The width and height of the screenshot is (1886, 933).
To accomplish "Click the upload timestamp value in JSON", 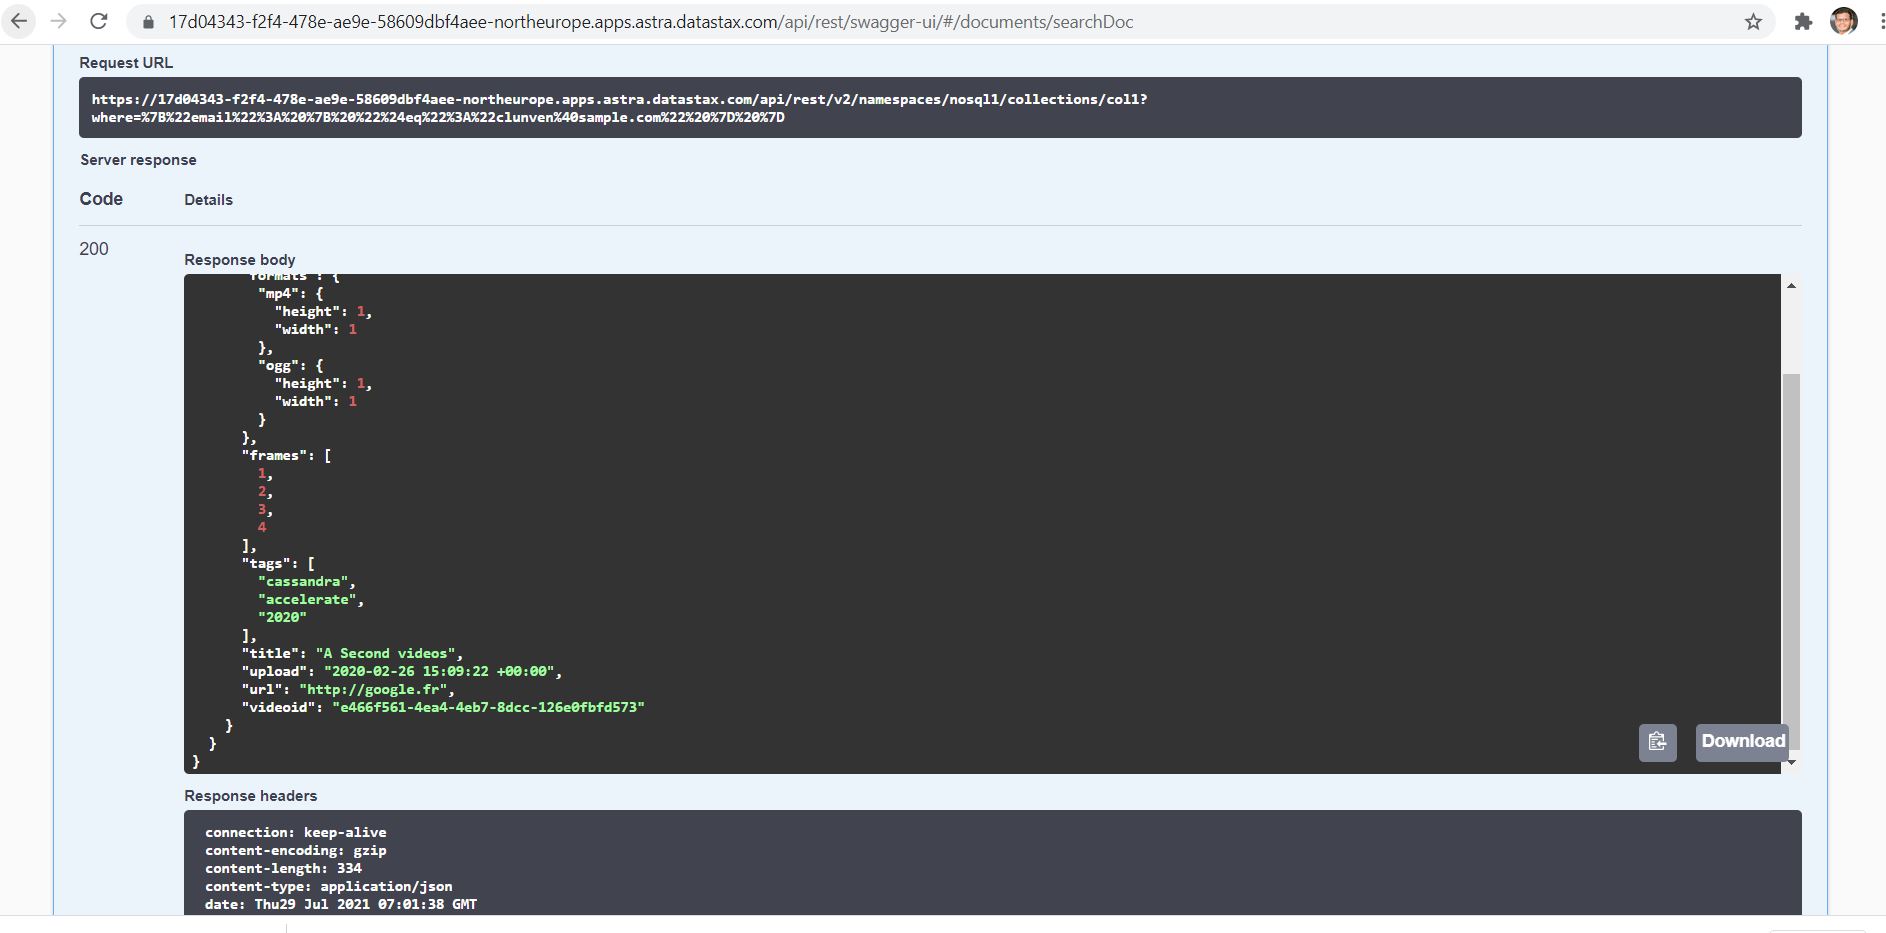I will (440, 671).
